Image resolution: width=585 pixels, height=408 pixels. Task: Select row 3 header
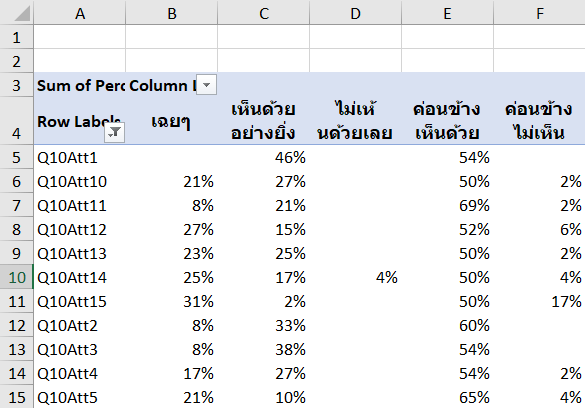tap(16, 85)
